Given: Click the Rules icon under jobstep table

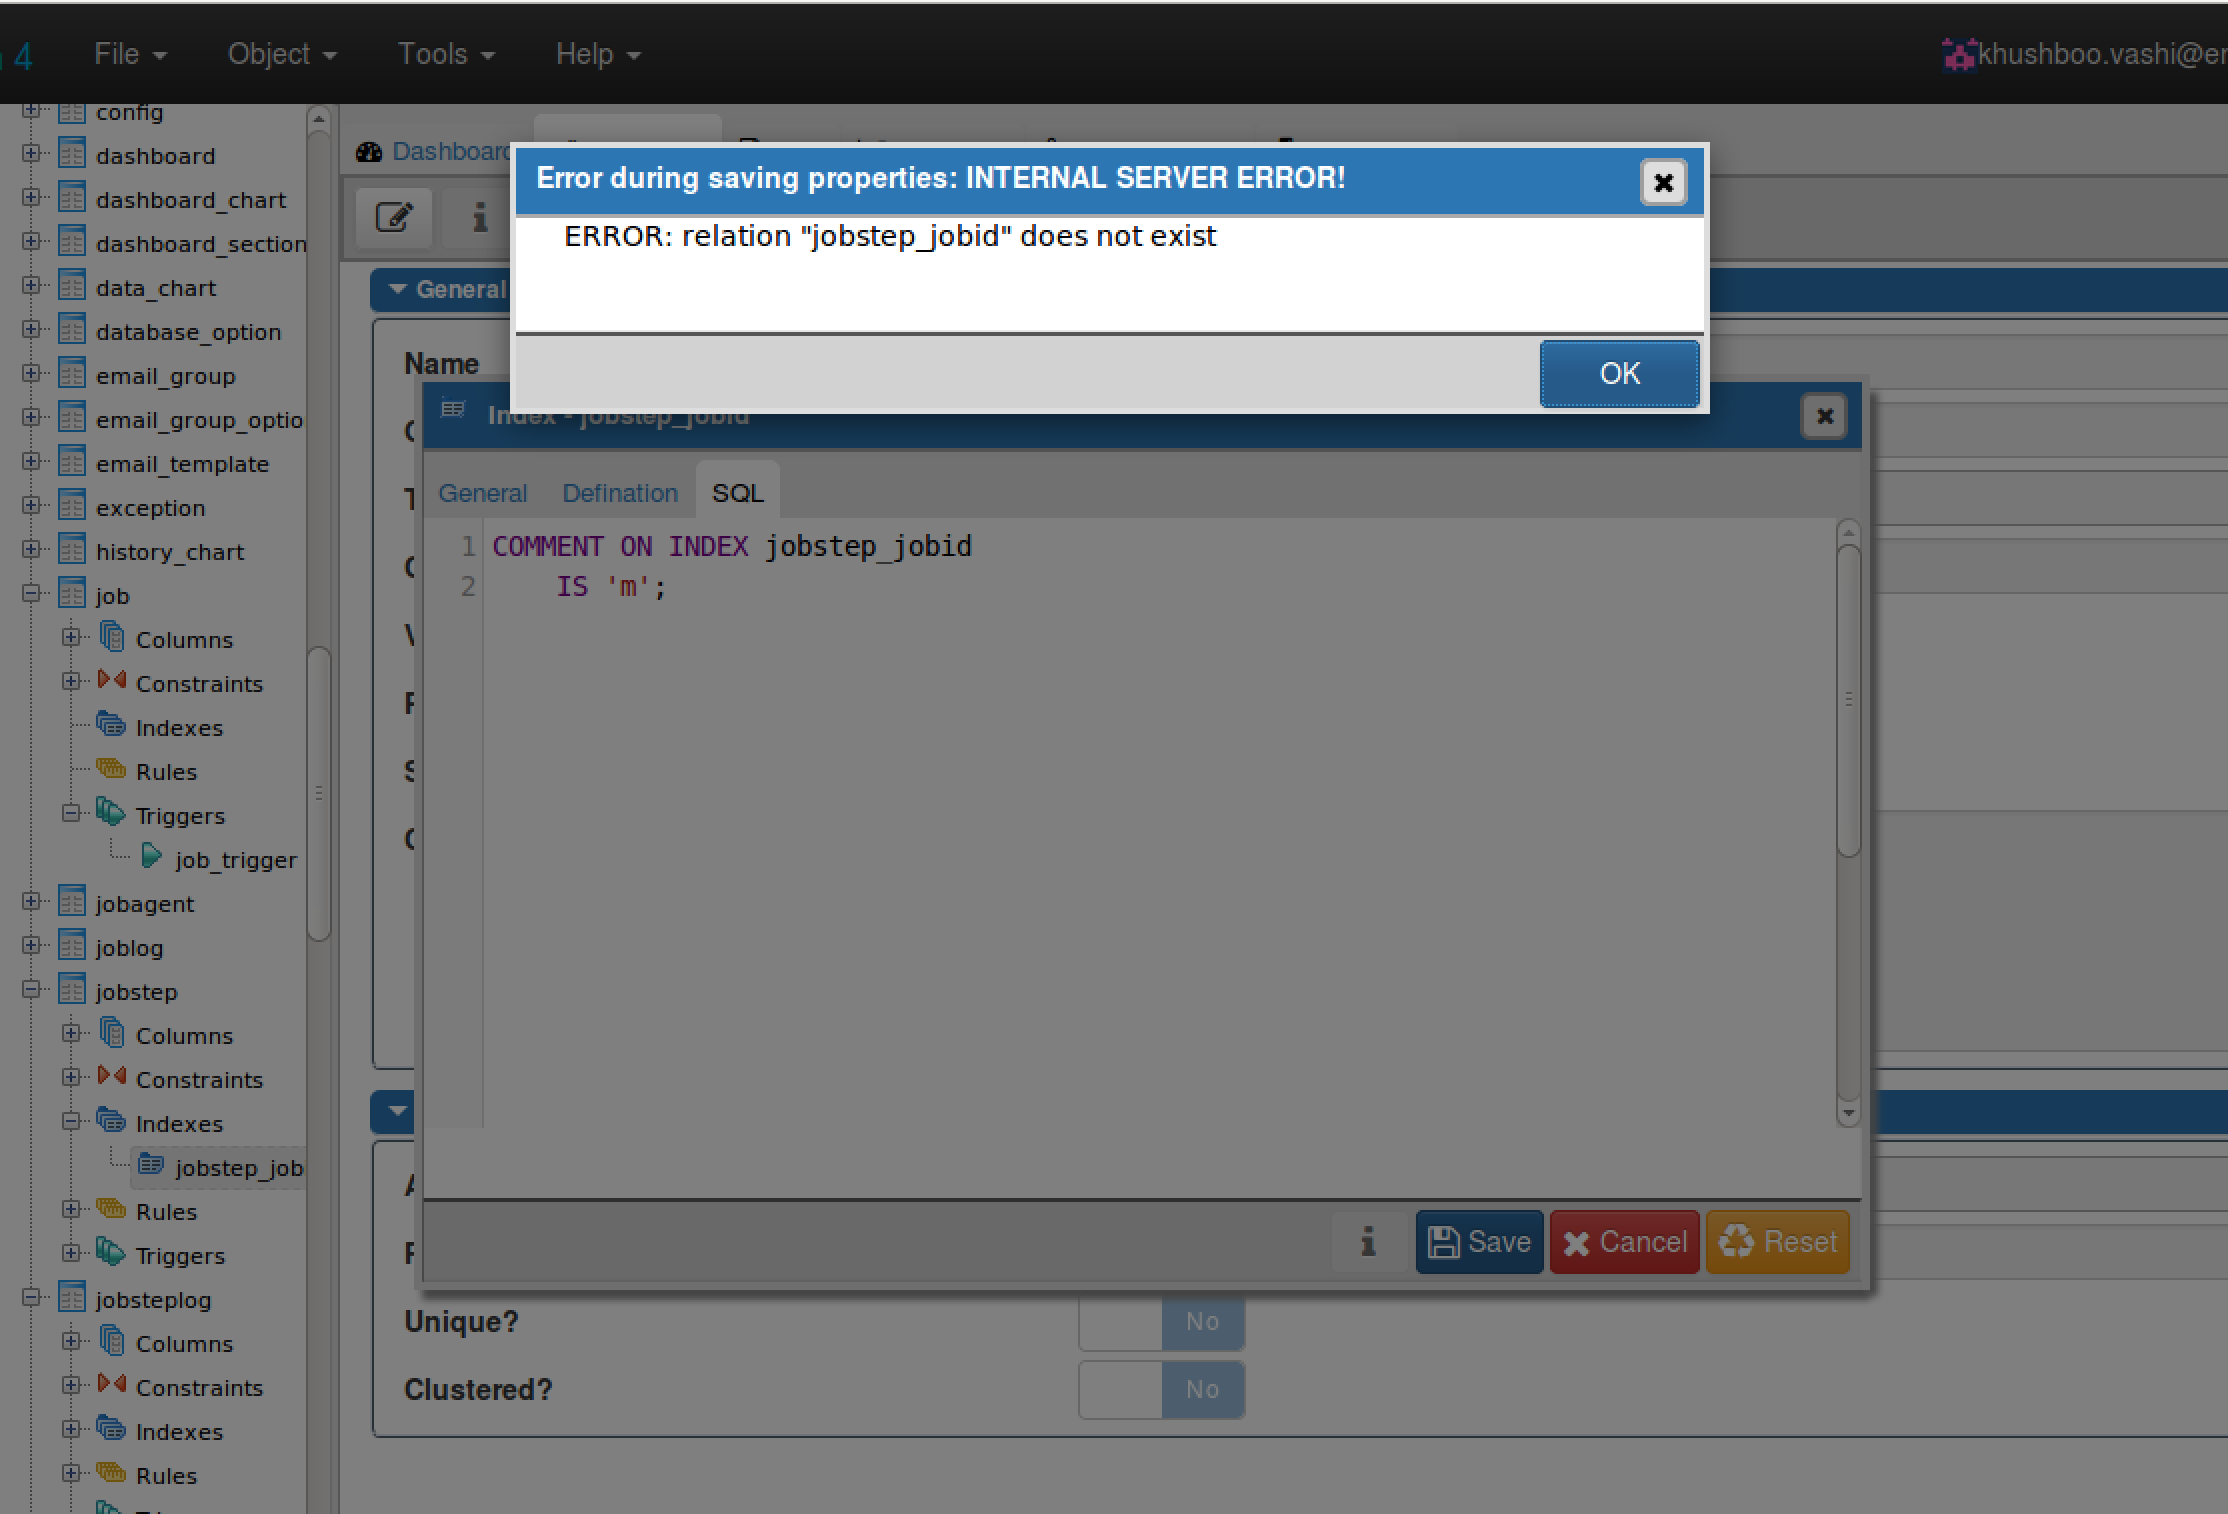Looking at the screenshot, I should (x=111, y=1209).
